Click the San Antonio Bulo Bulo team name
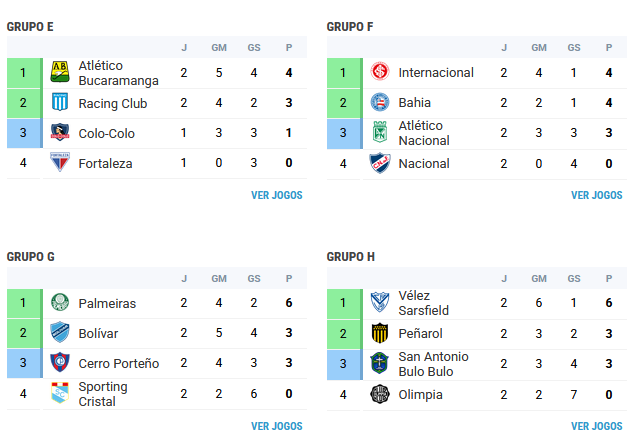This screenshot has width=633, height=443. tap(433, 364)
